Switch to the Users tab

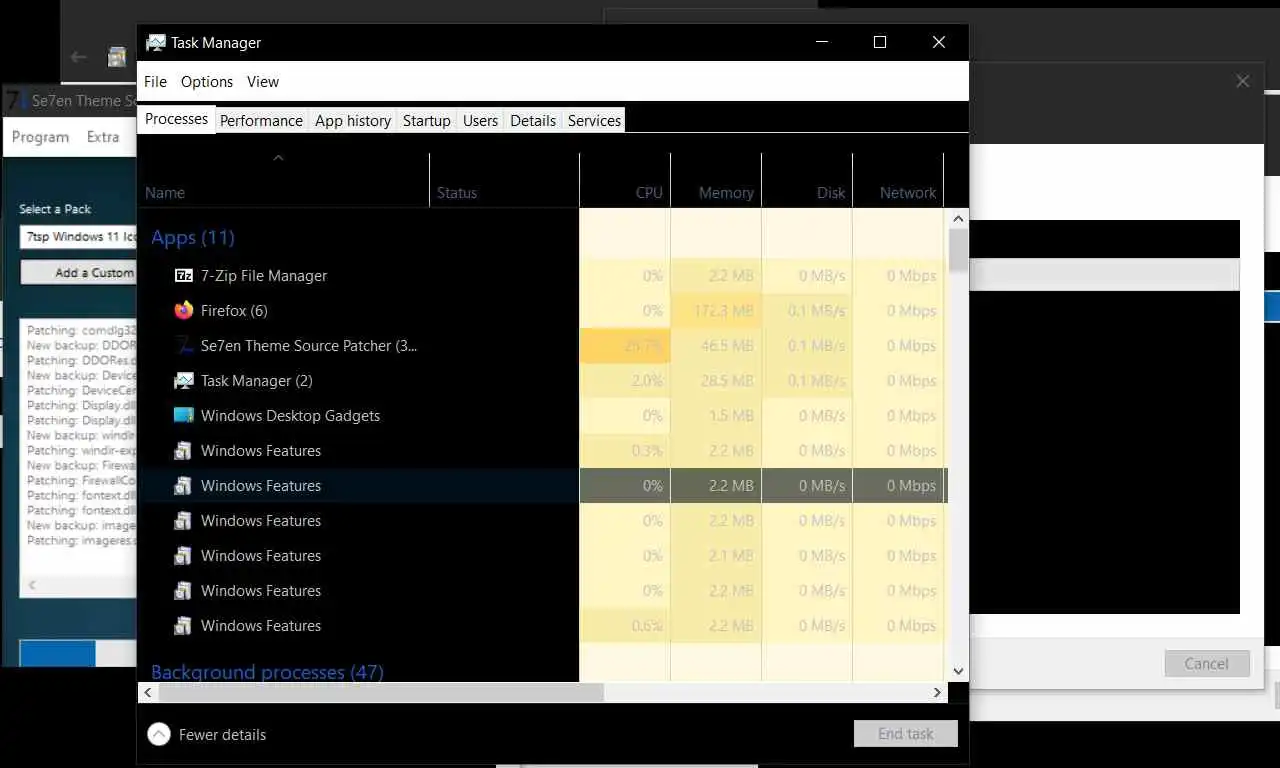480,121
